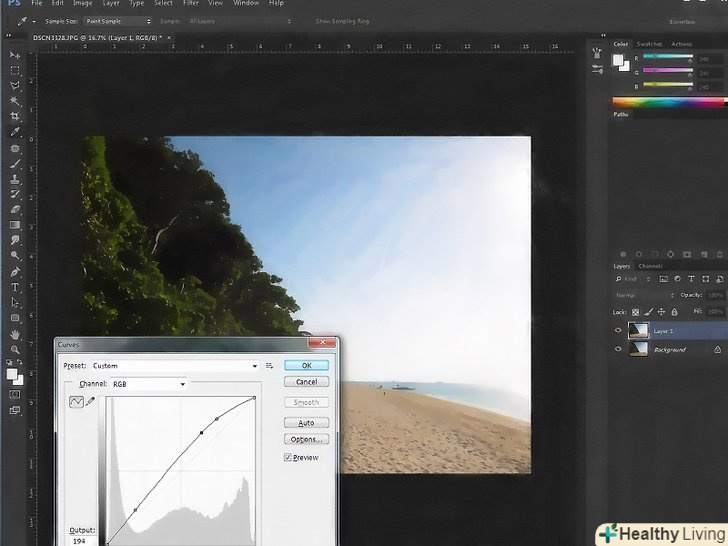
Task: Choose the curve point editing mode icon
Action: click(76, 401)
